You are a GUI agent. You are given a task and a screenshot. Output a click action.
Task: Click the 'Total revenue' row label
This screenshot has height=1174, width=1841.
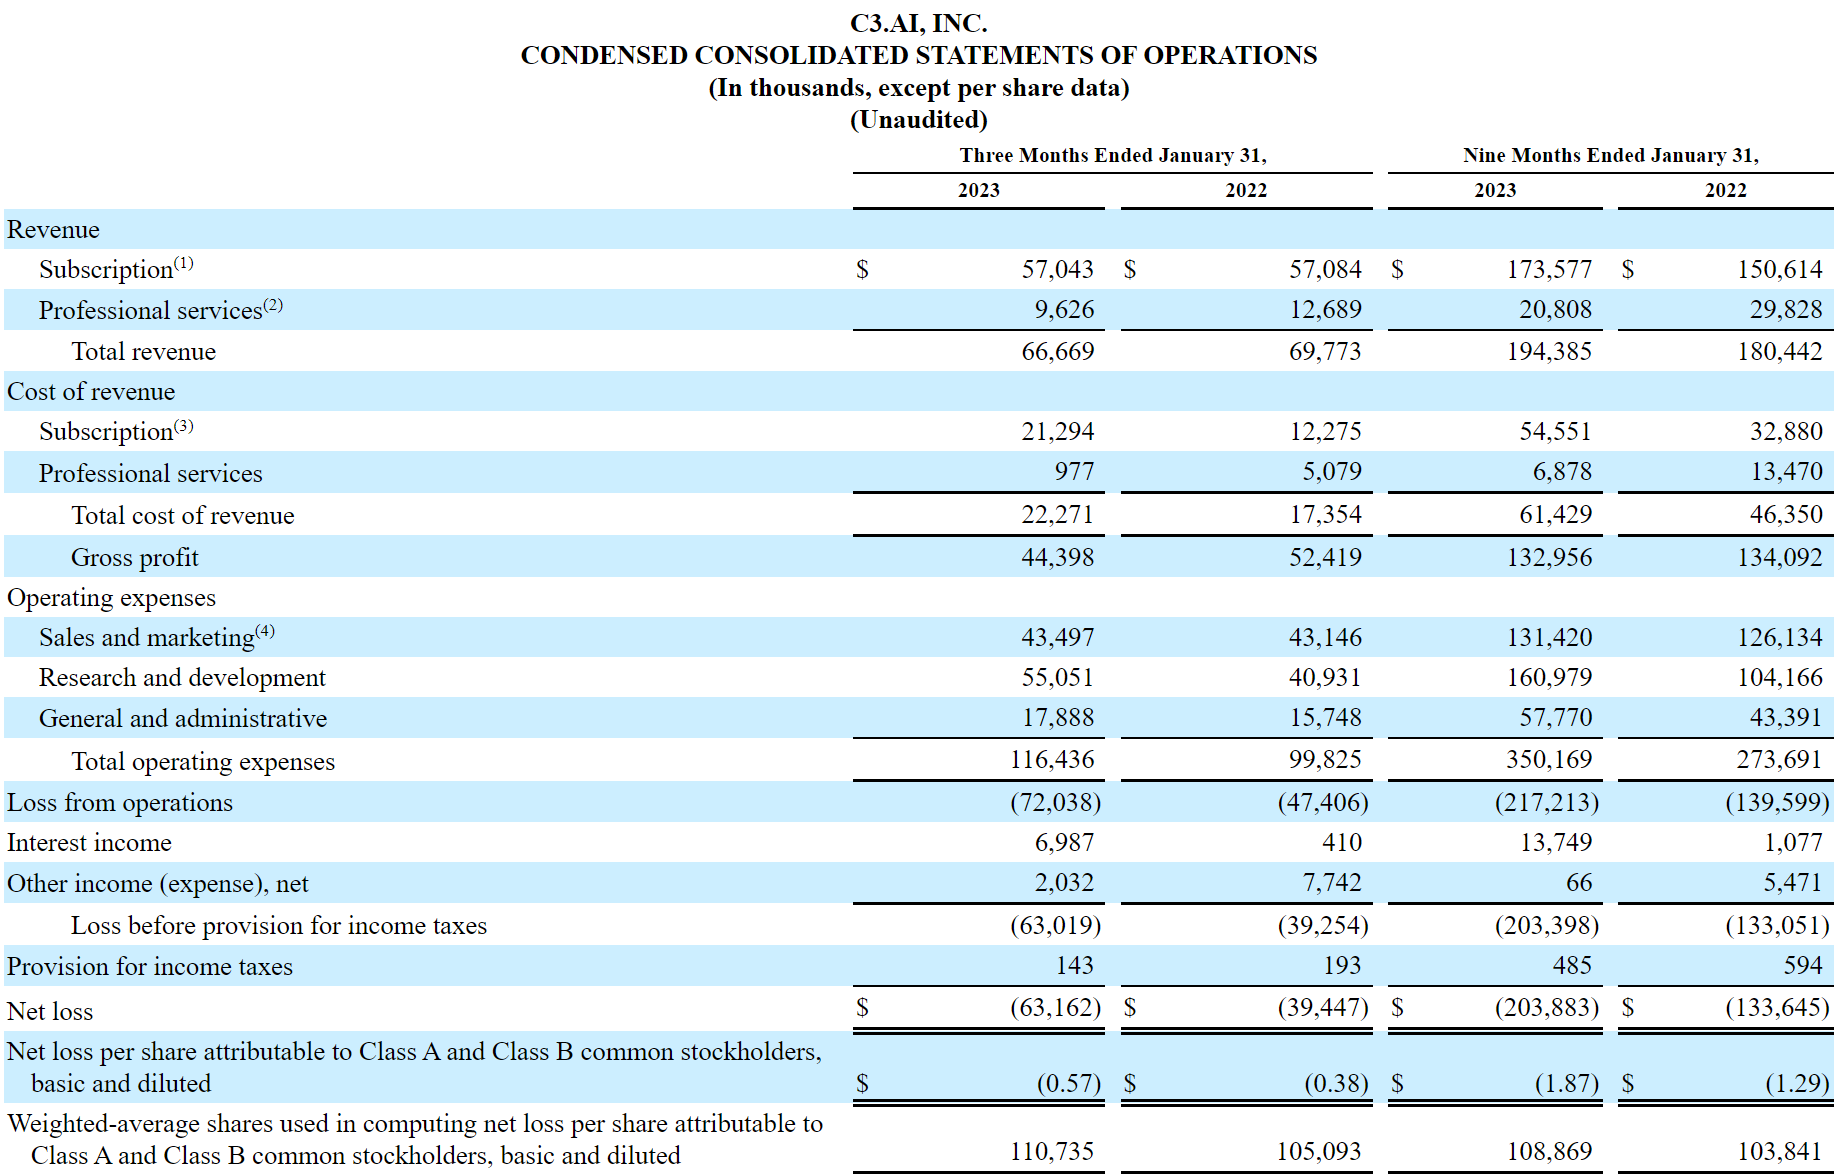(144, 352)
